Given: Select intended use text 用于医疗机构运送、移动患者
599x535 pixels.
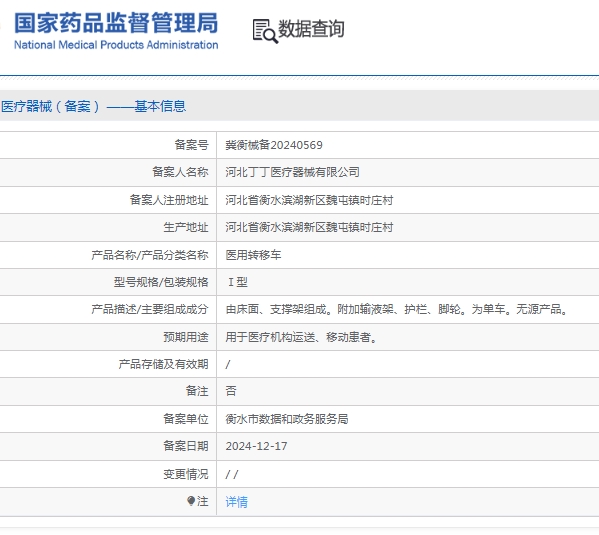Looking at the screenshot, I should tap(301, 337).
